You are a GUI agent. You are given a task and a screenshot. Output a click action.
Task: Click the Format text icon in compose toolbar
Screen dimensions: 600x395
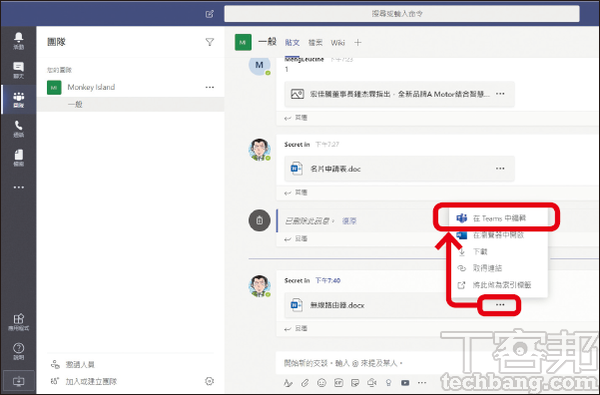coord(288,383)
